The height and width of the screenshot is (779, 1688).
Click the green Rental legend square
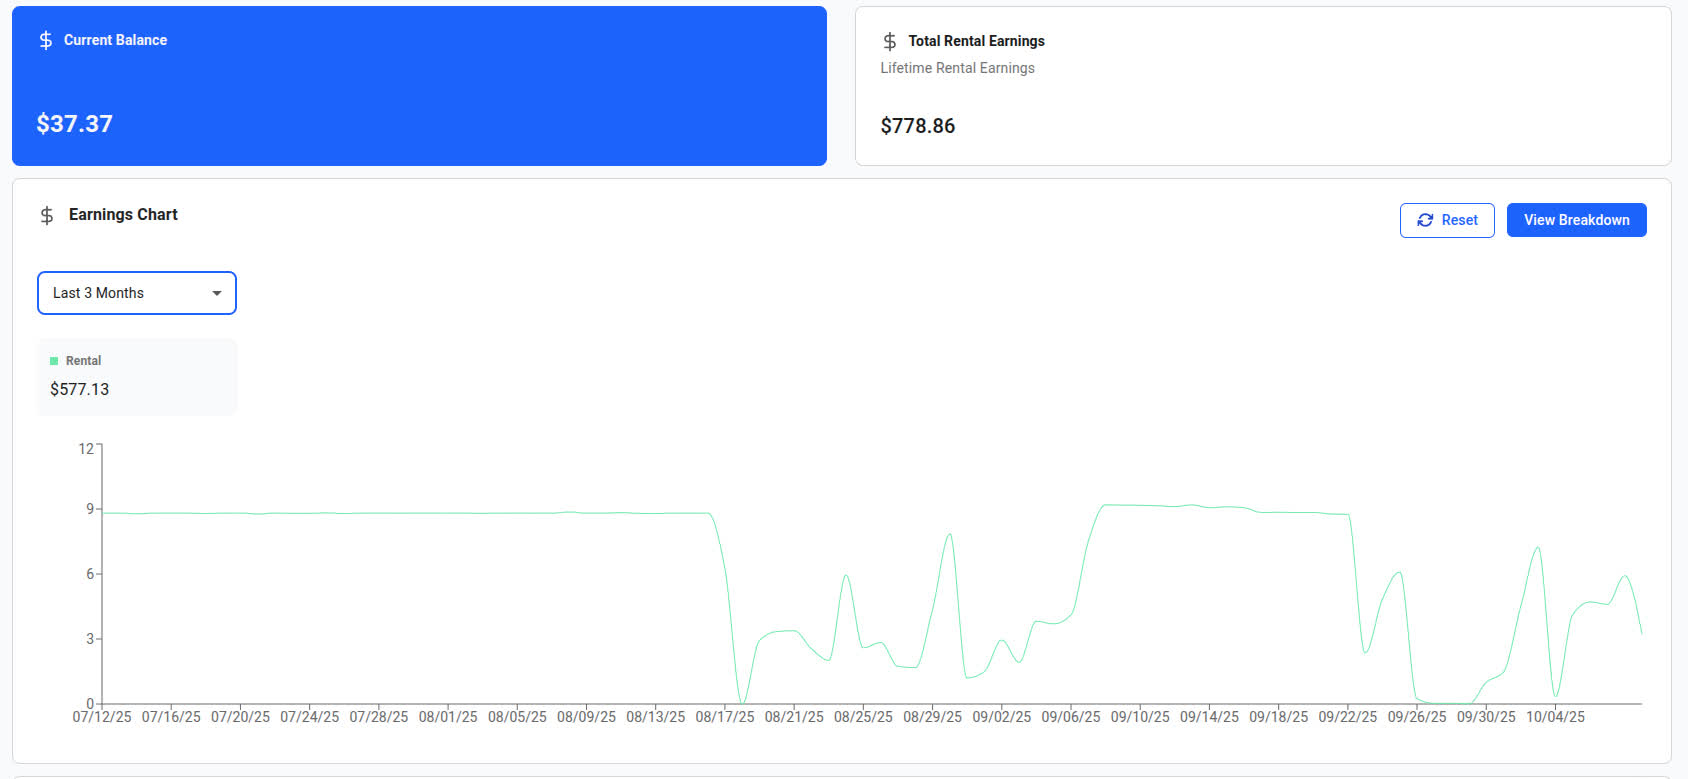[54, 361]
